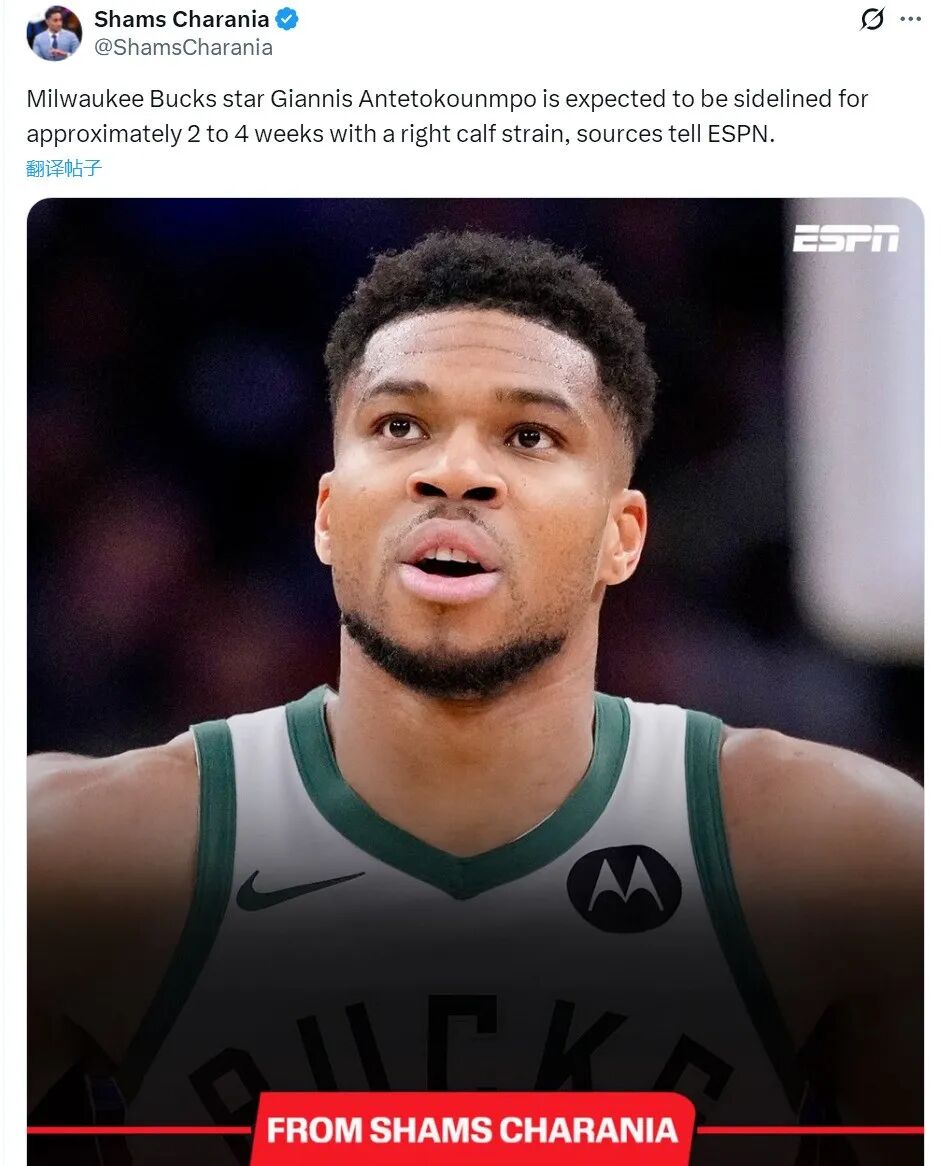The height and width of the screenshot is (1166, 942).
Task: Click the blue verified badge
Action: tap(287, 19)
